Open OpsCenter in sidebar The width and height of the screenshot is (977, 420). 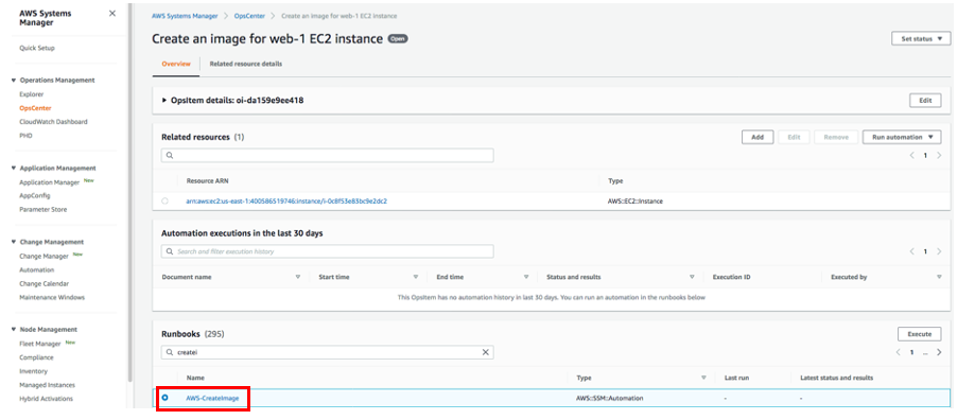[x=35, y=108]
